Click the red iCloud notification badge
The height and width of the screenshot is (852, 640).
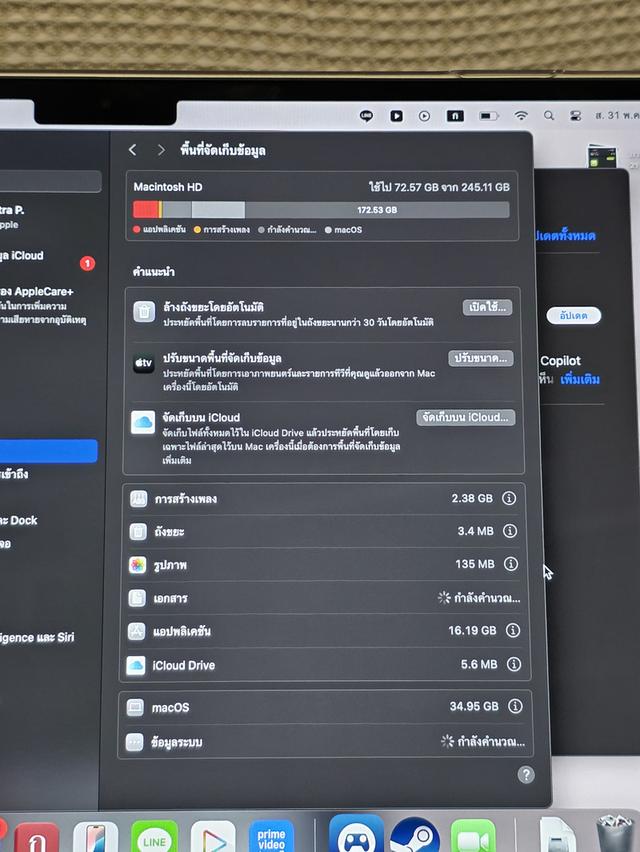87,264
